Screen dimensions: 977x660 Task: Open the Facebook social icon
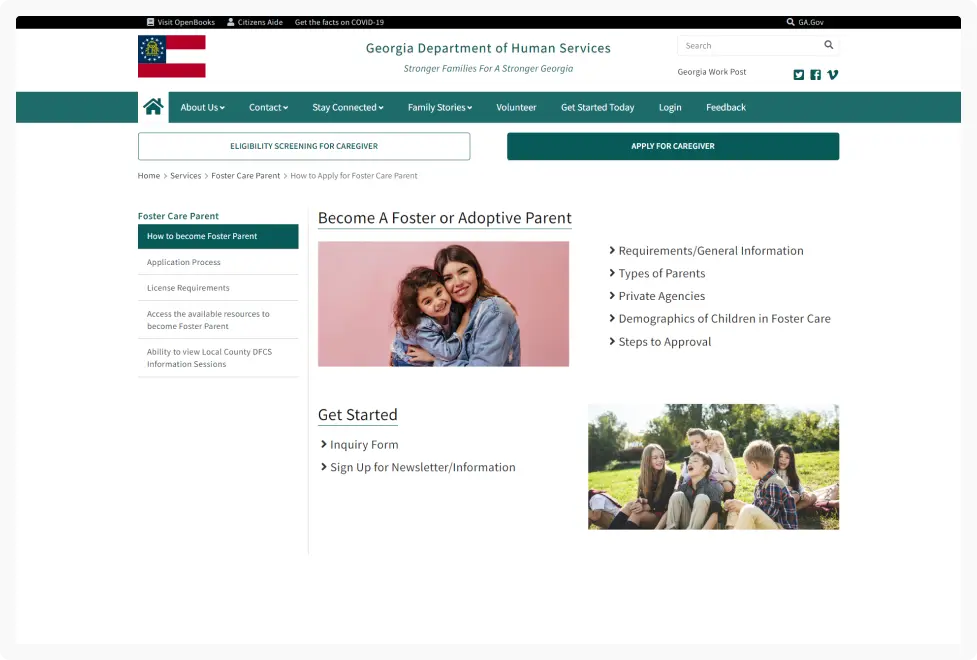pos(815,75)
